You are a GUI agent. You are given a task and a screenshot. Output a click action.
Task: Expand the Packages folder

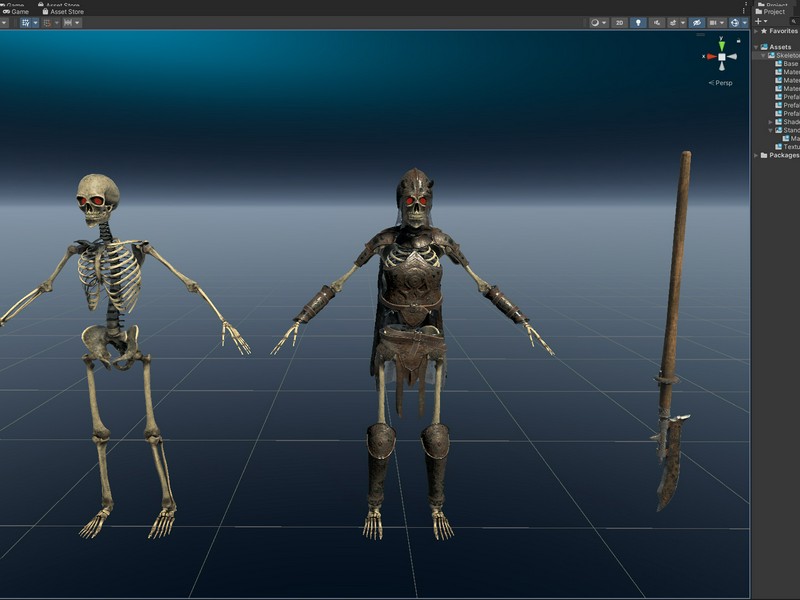(x=756, y=155)
